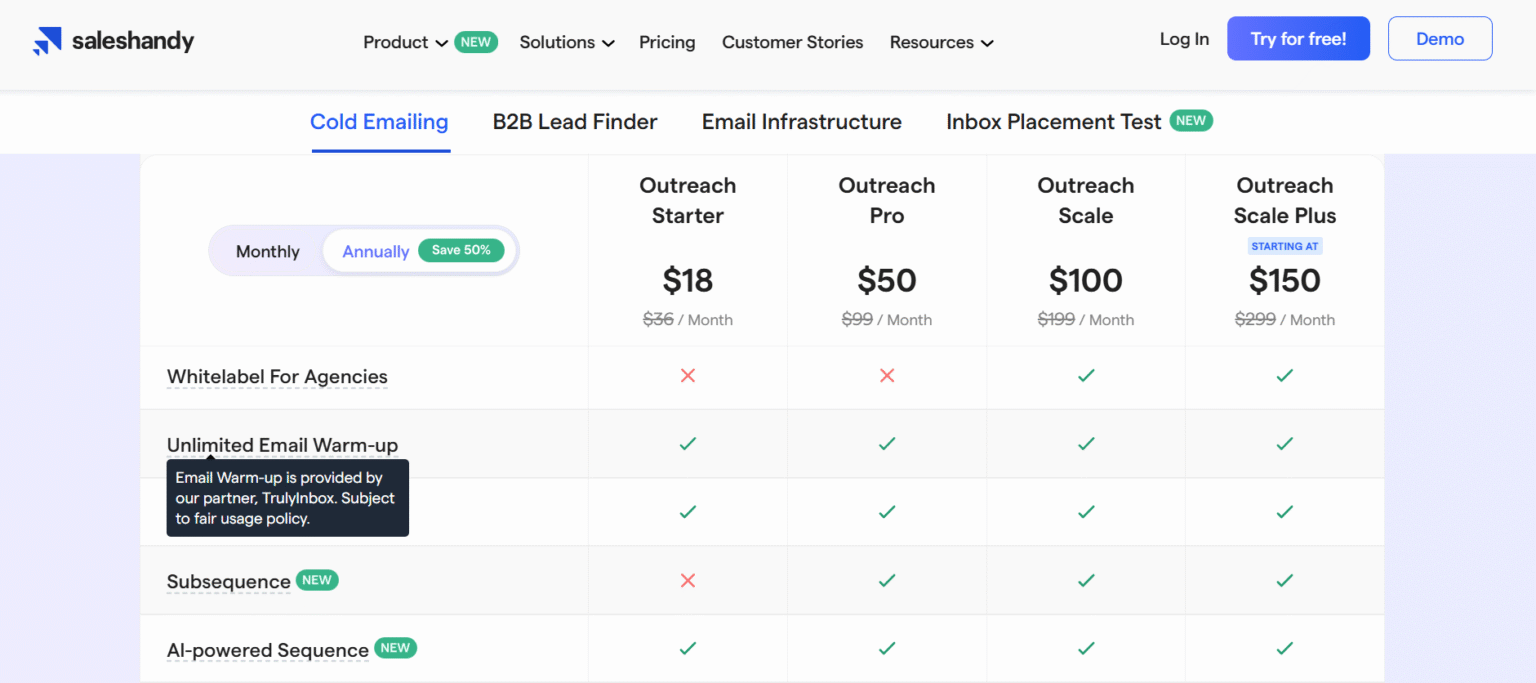This screenshot has height=683, width=1536.
Task: Click the Saleshandy logo icon
Action: pyautogui.click(x=47, y=41)
